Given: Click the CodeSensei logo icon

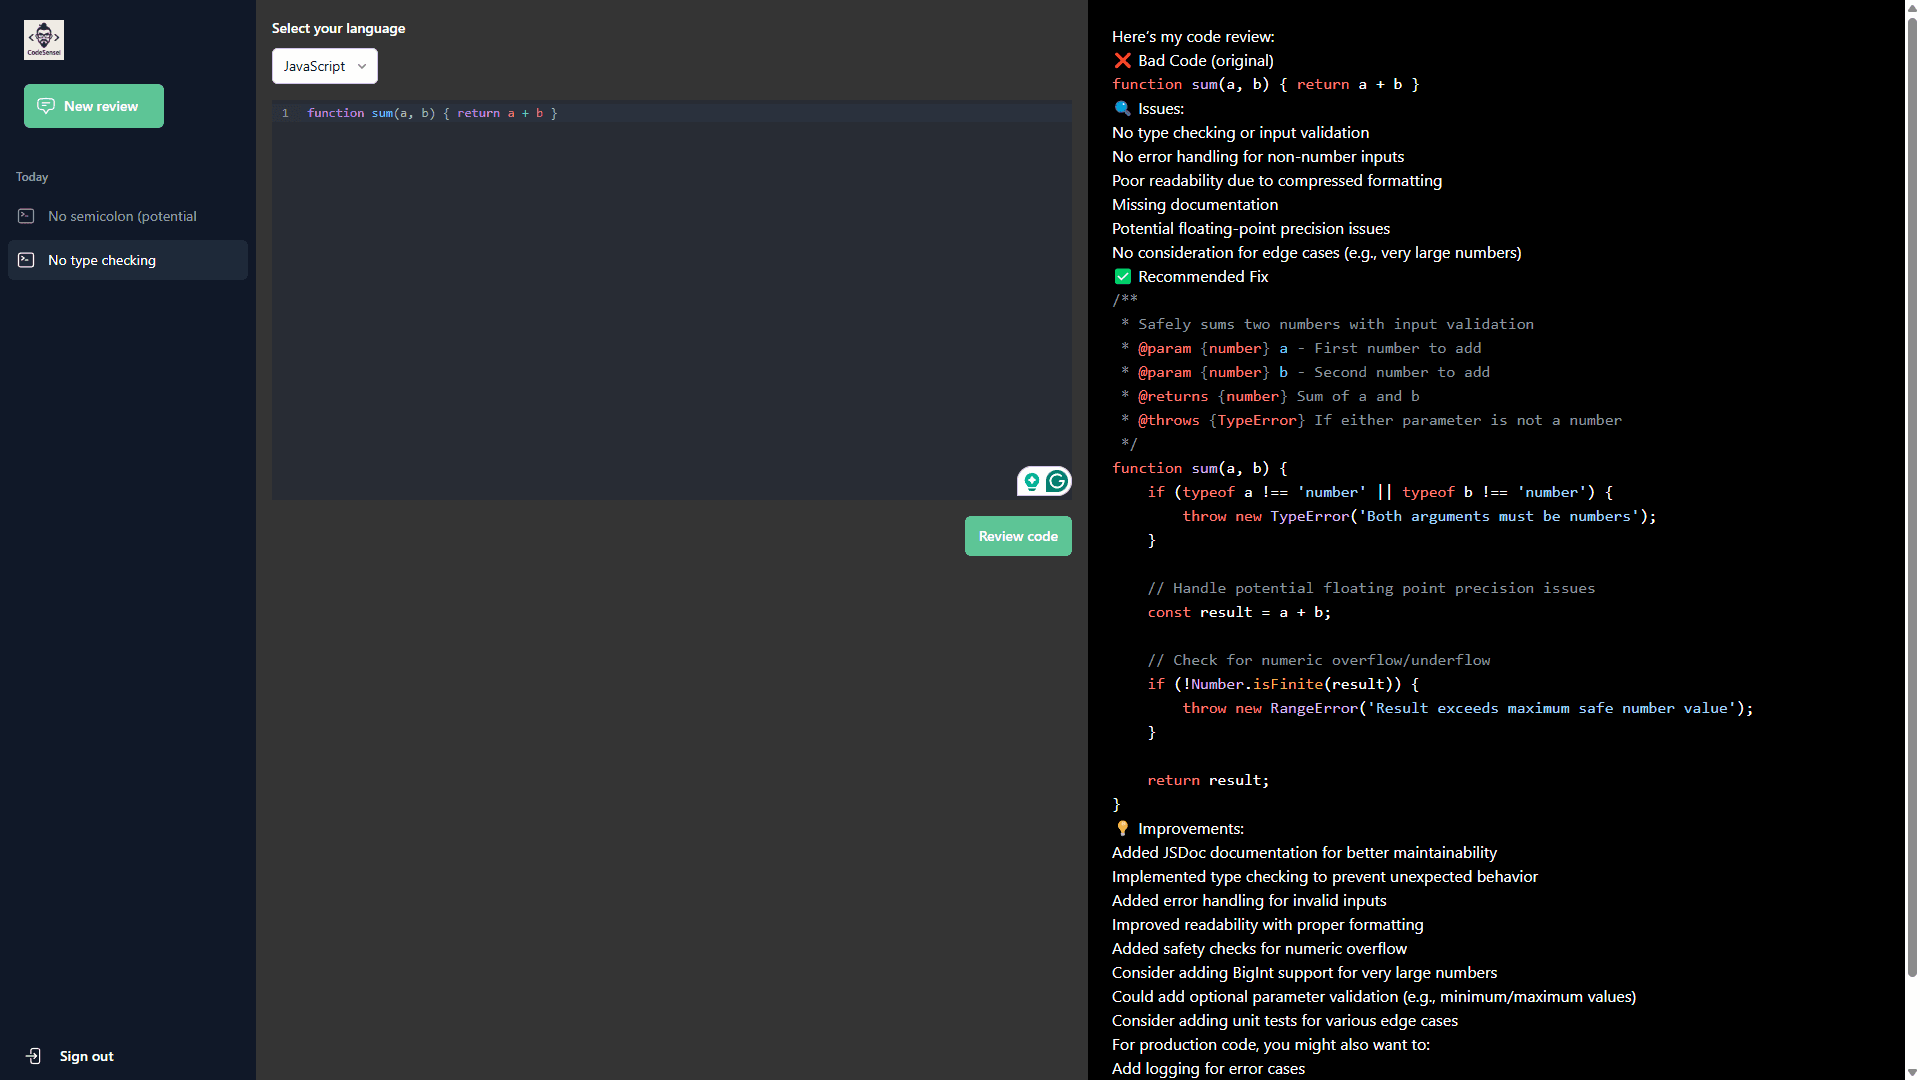Looking at the screenshot, I should point(44,40).
